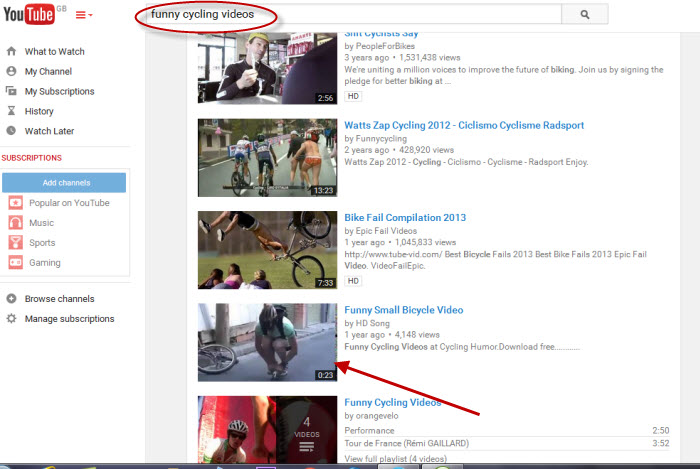Visit the PeopleForBikes channel link
Screen dimensions: 700x469
click(x=385, y=46)
